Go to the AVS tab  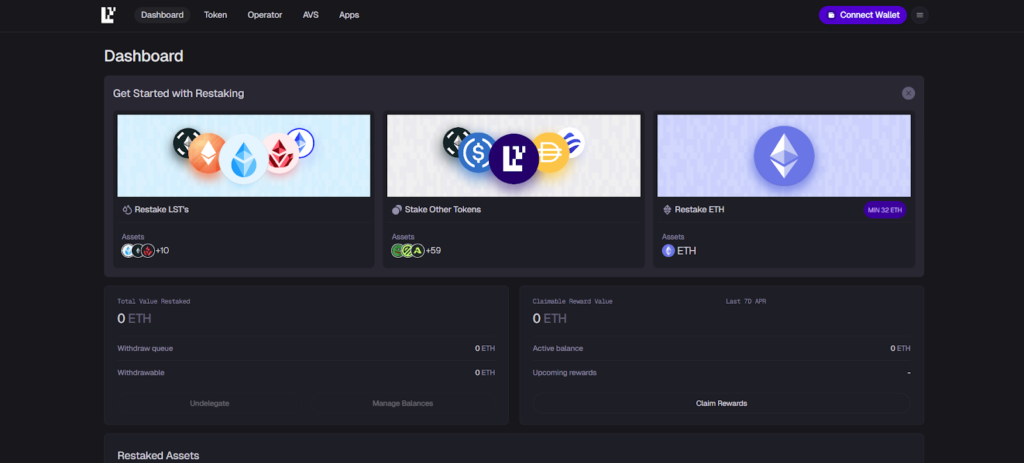tap(311, 15)
